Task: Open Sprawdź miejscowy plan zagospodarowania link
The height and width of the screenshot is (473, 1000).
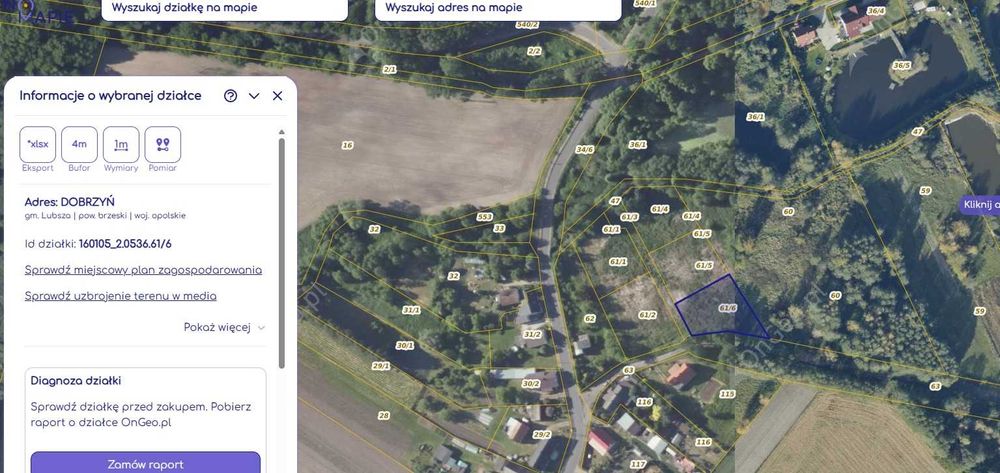Action: point(143,270)
